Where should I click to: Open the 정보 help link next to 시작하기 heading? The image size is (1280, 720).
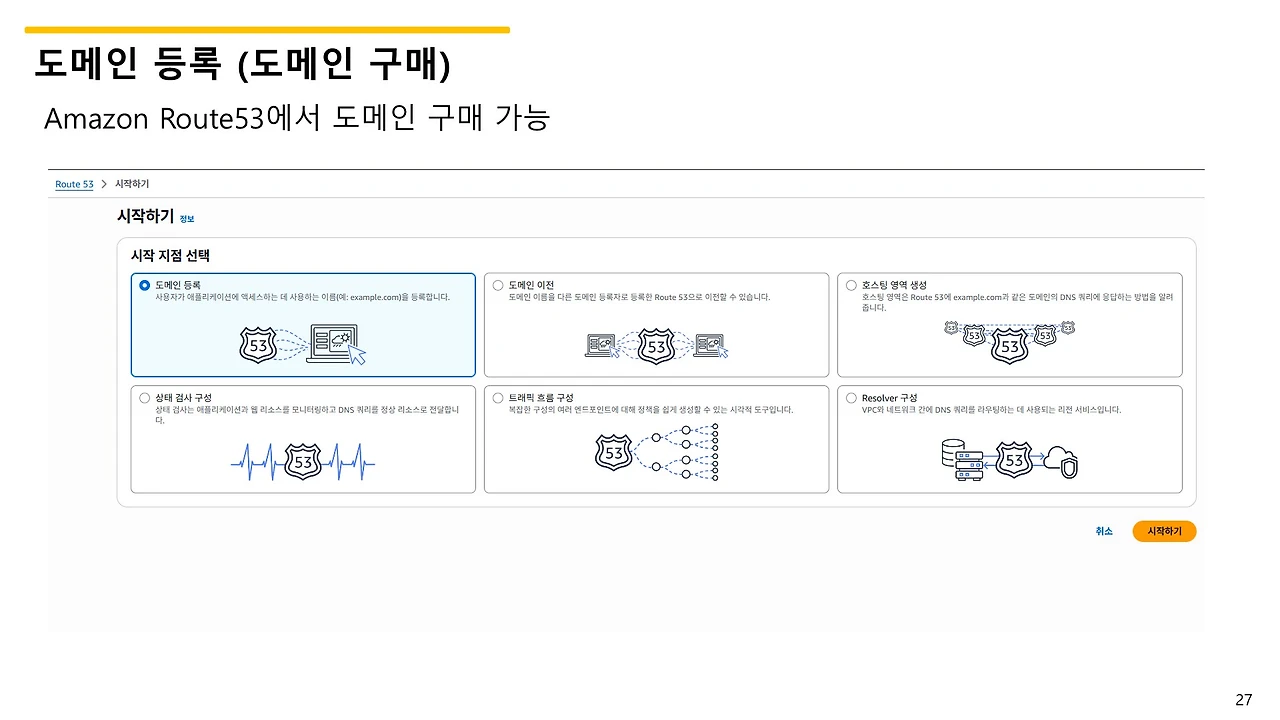(x=186, y=218)
